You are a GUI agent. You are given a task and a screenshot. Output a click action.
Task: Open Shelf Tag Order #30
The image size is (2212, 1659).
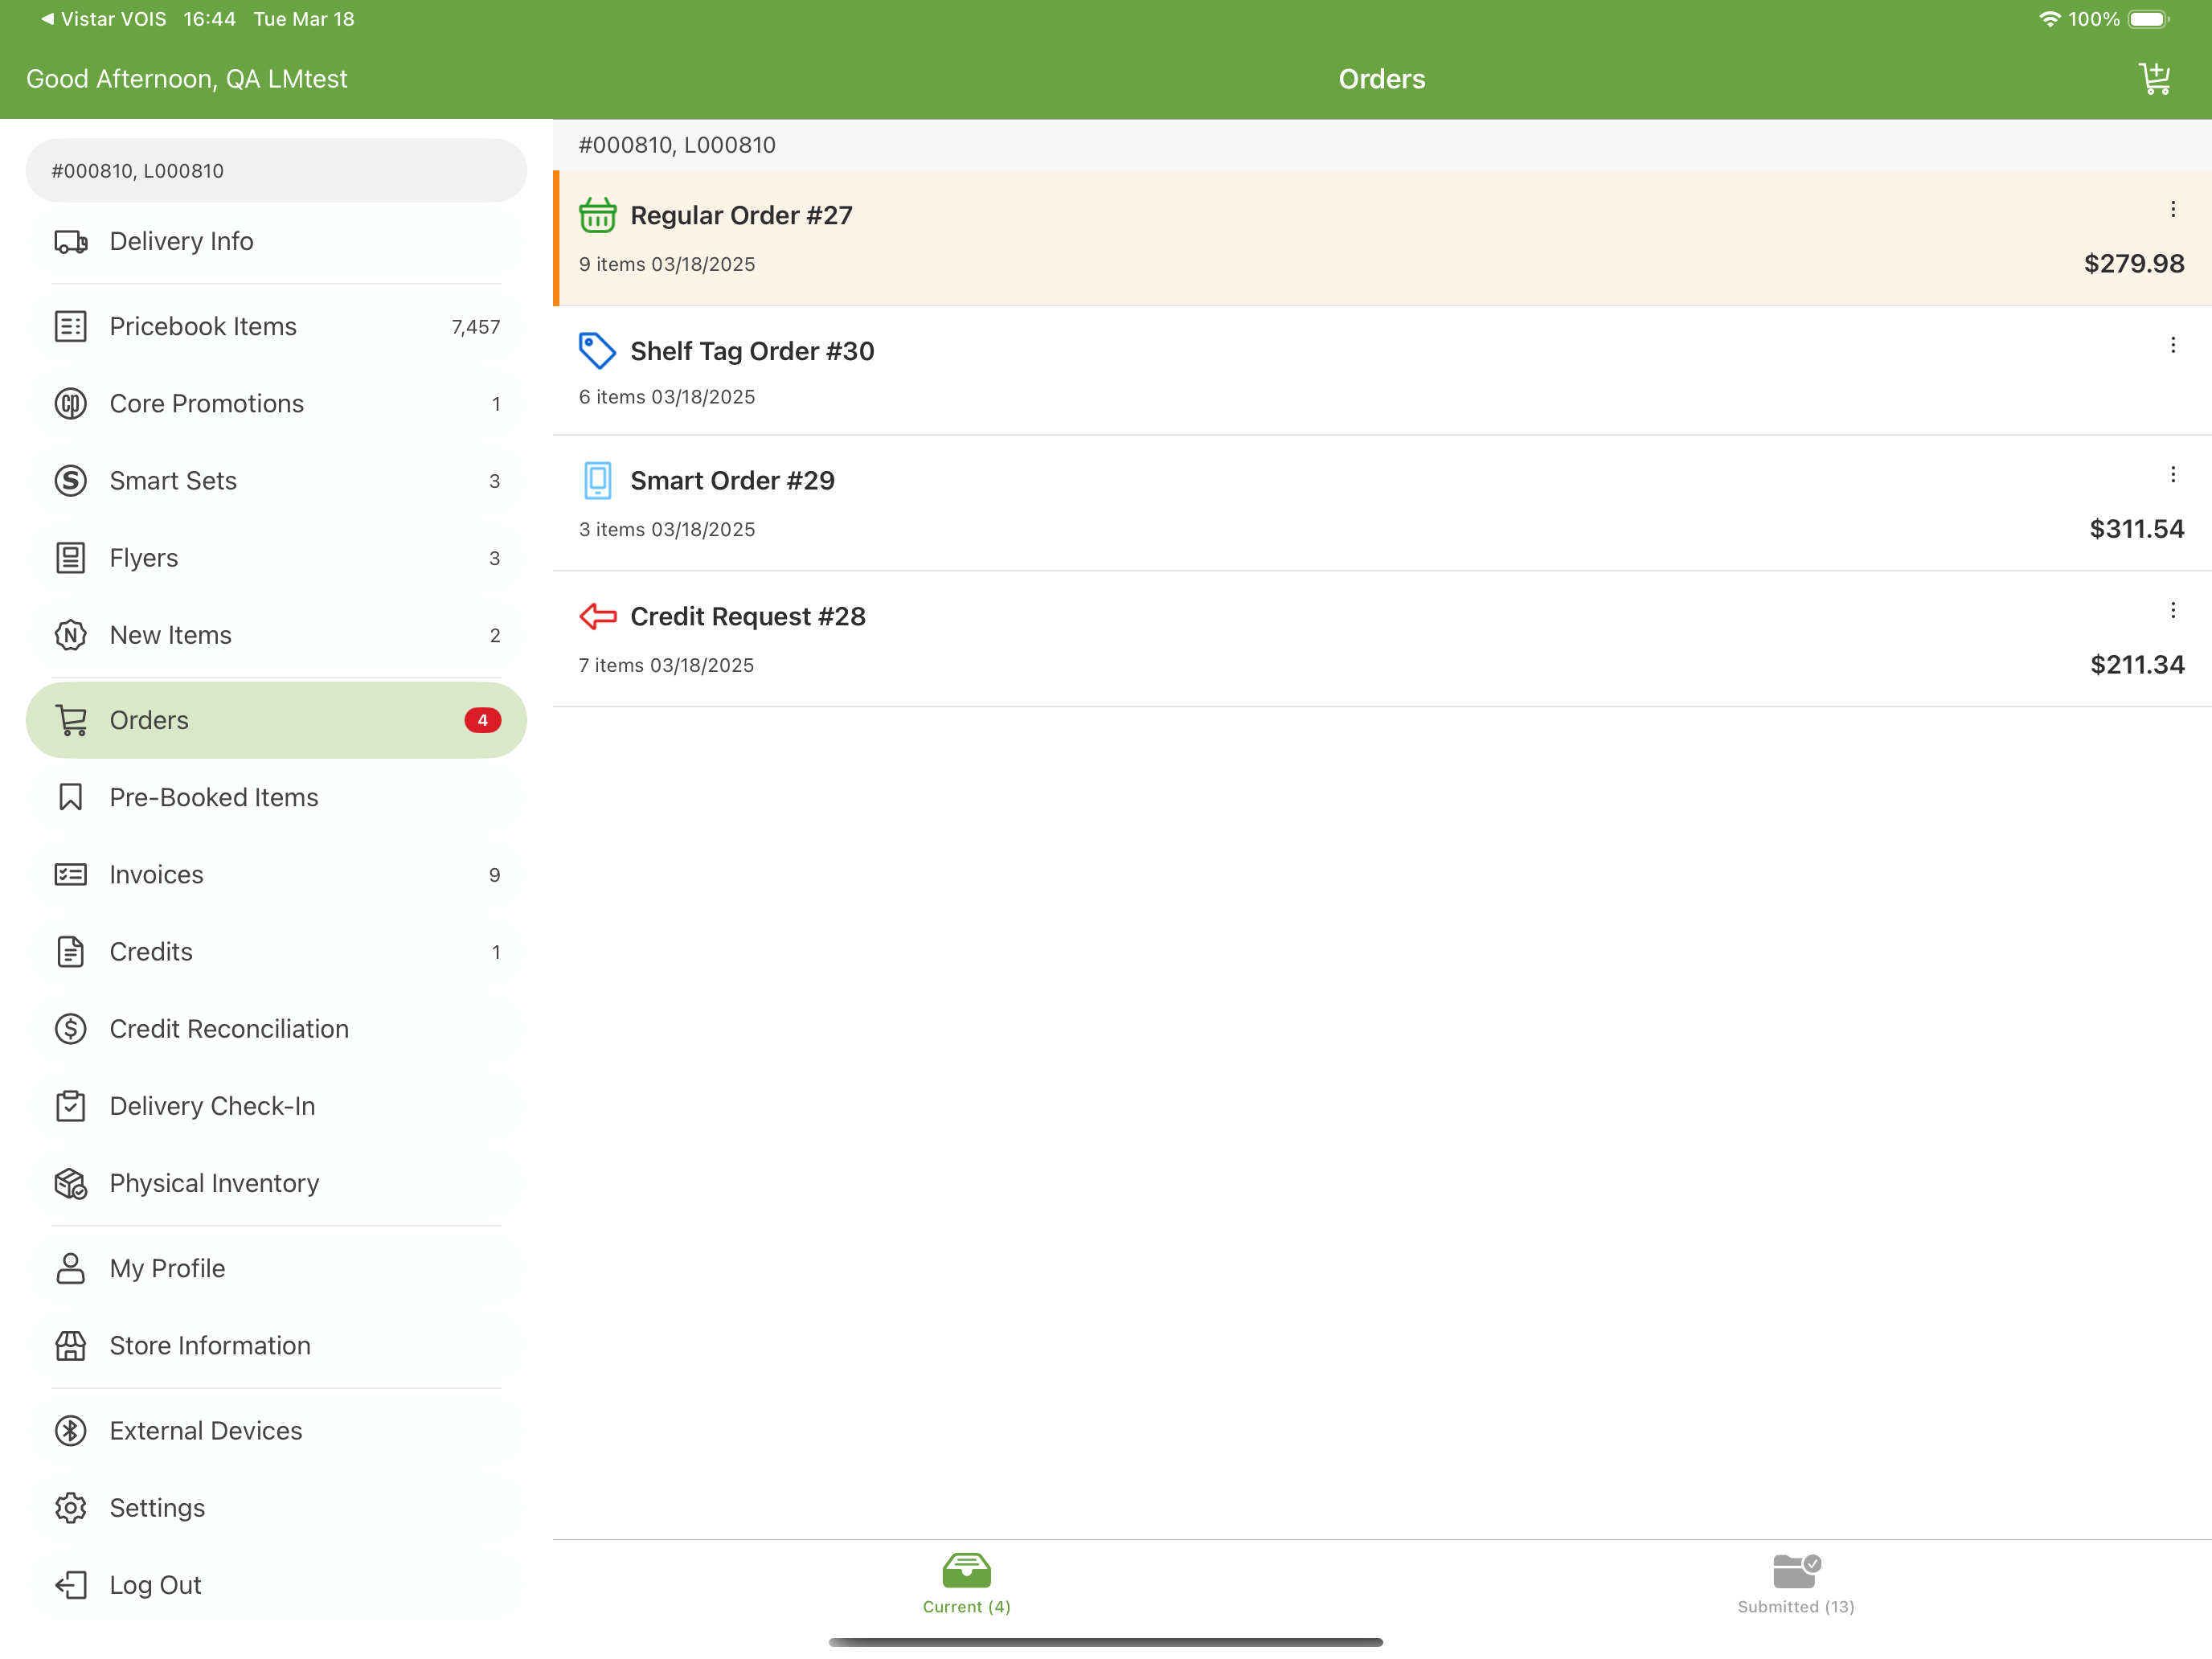[1382, 370]
